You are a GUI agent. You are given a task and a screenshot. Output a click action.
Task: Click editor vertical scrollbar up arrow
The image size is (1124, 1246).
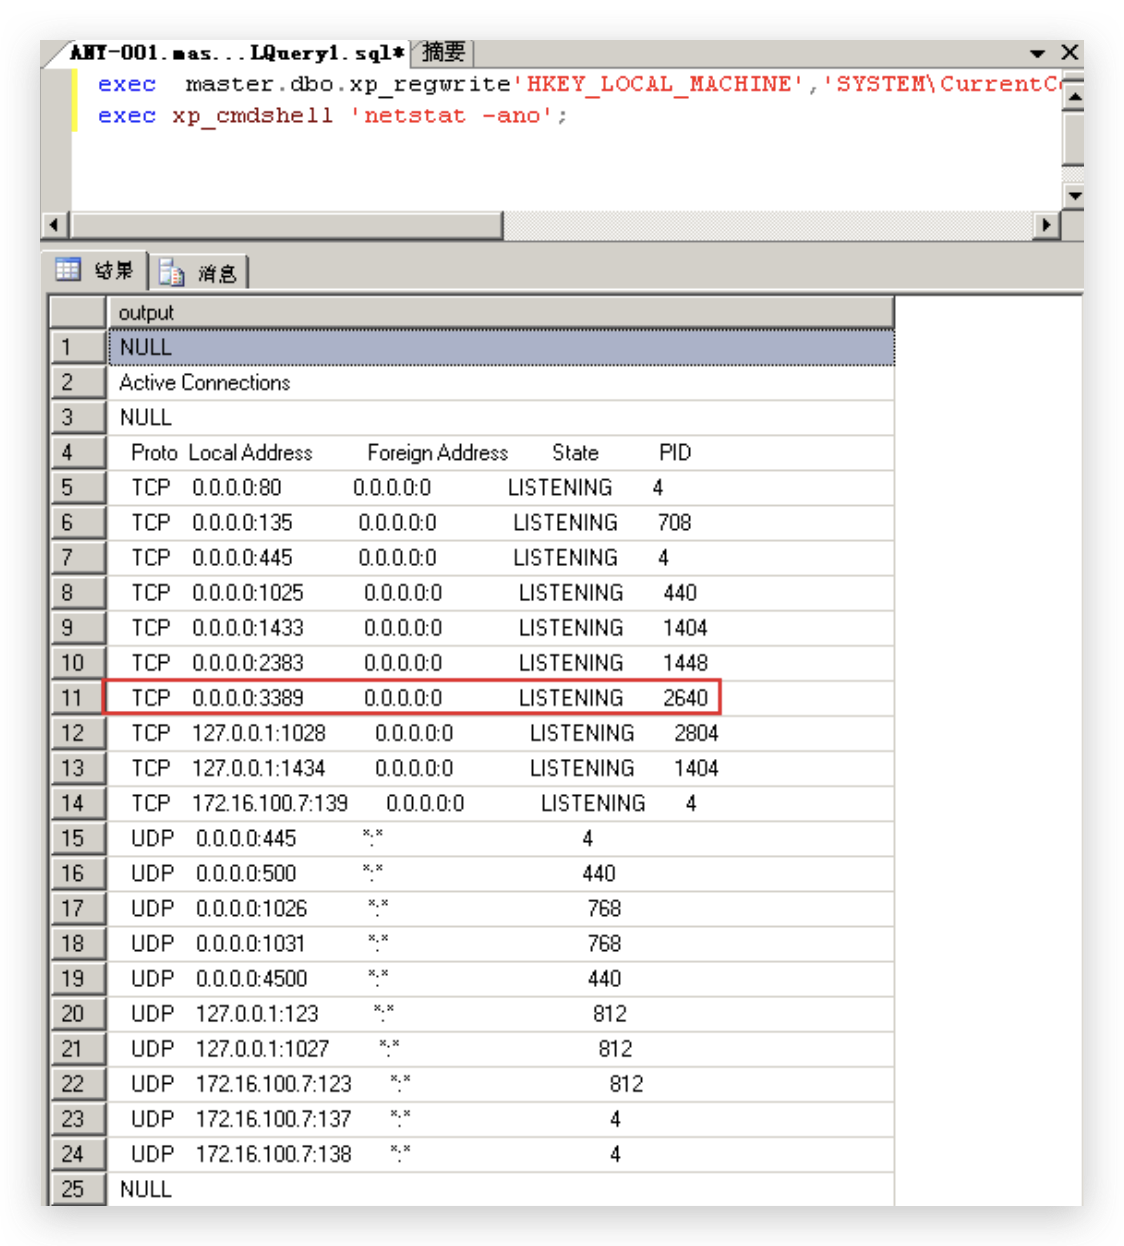(x=1074, y=96)
